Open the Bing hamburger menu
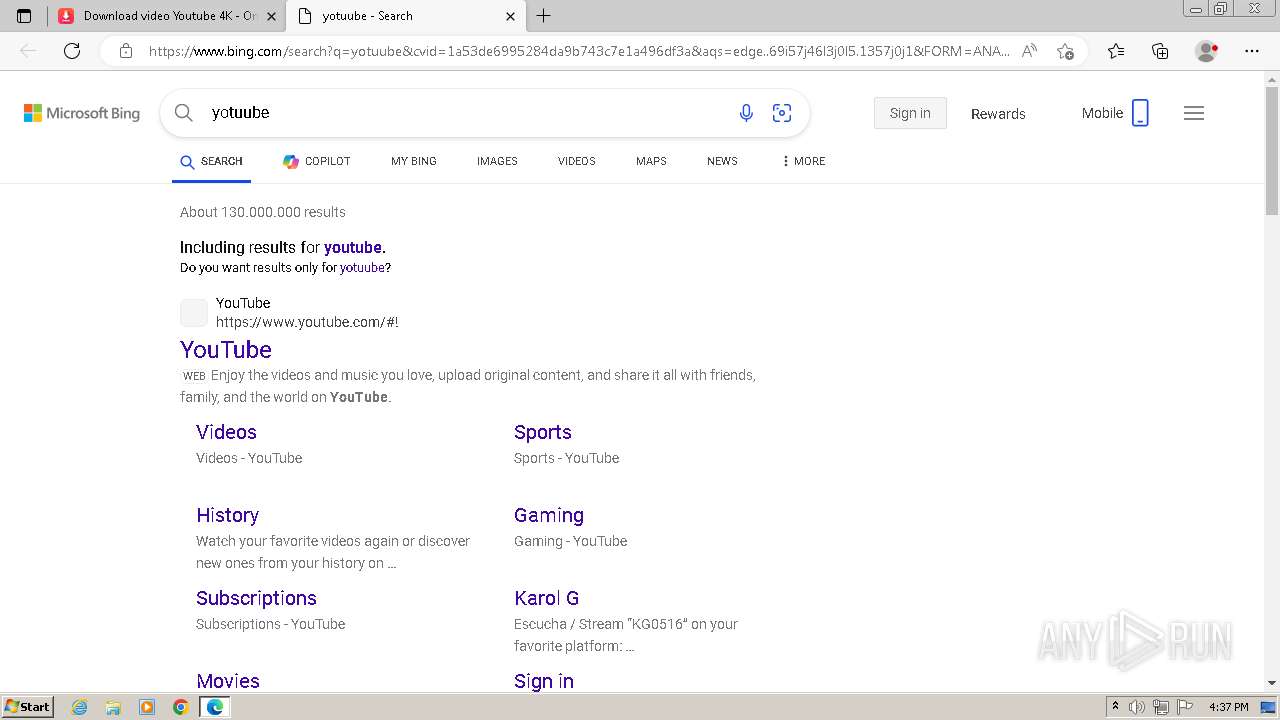Viewport: 1280px width, 720px height. point(1194,113)
